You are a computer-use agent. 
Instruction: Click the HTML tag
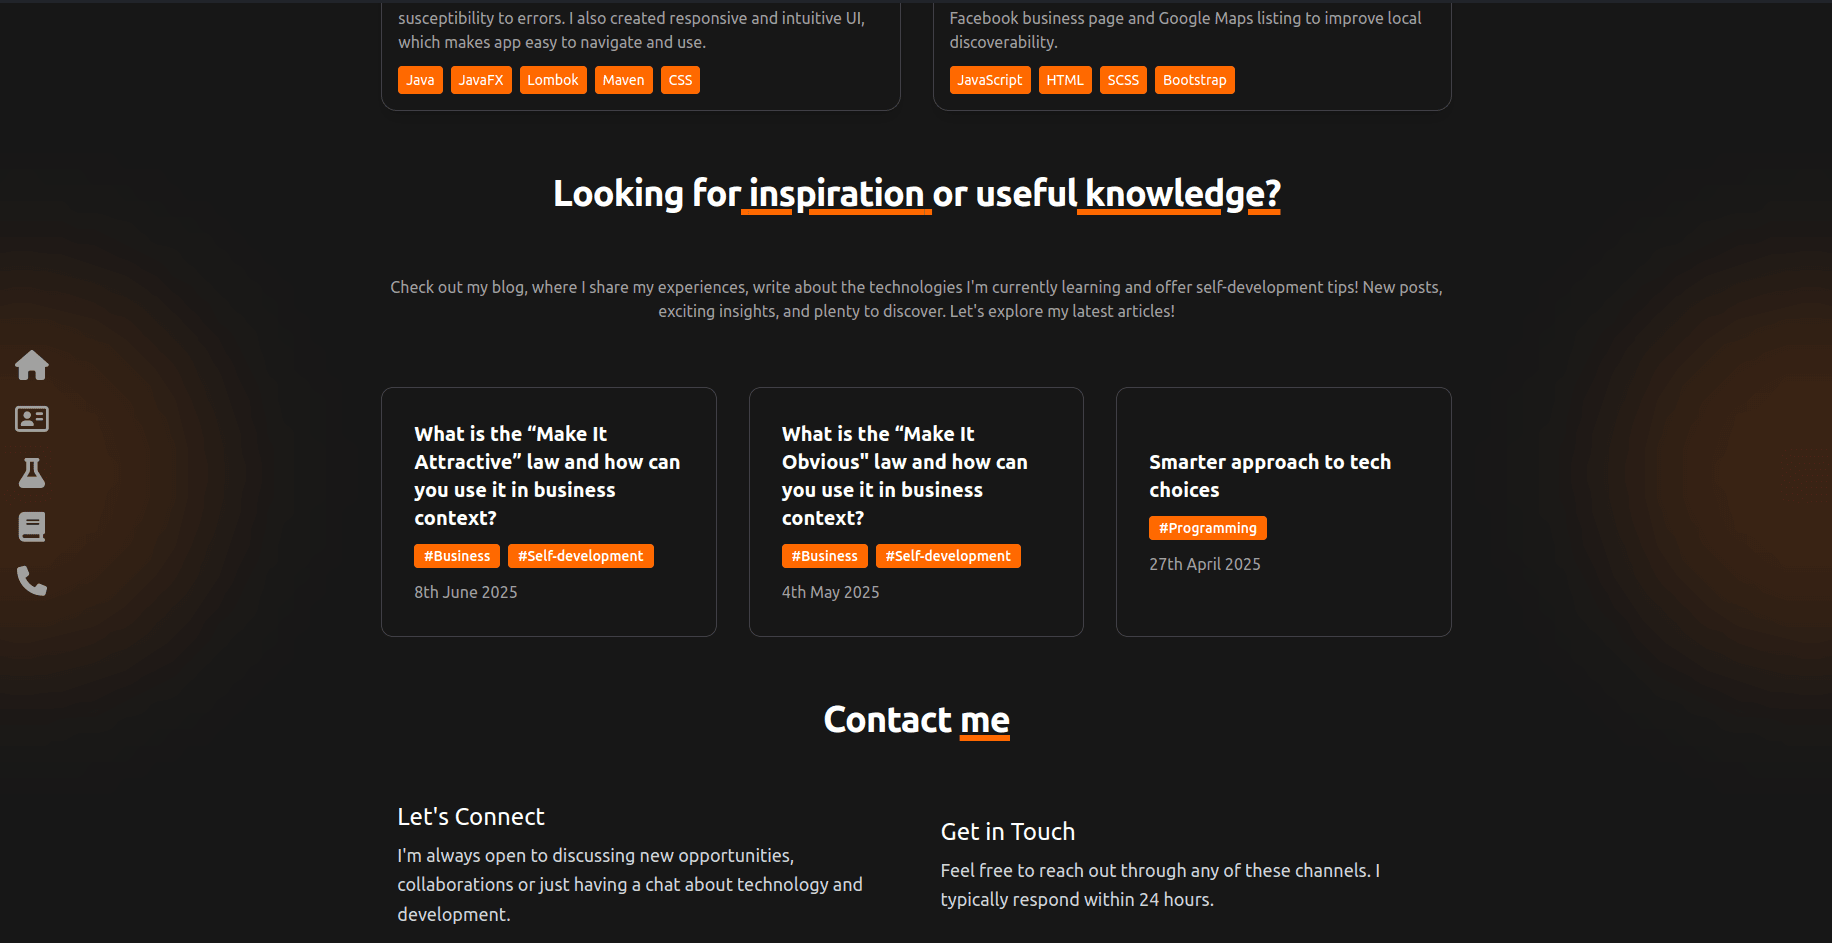1065,80
